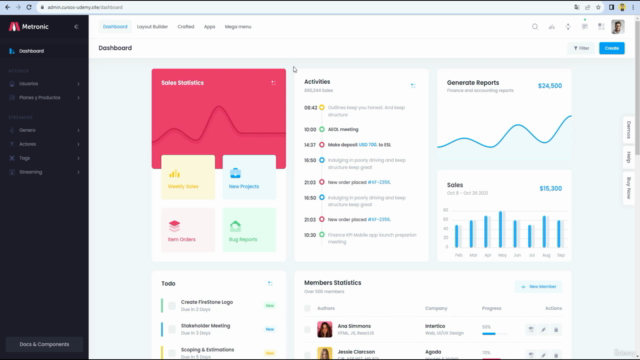Click the May bar in Sales chart
Viewport: 640px width, 360px height.
(501, 229)
